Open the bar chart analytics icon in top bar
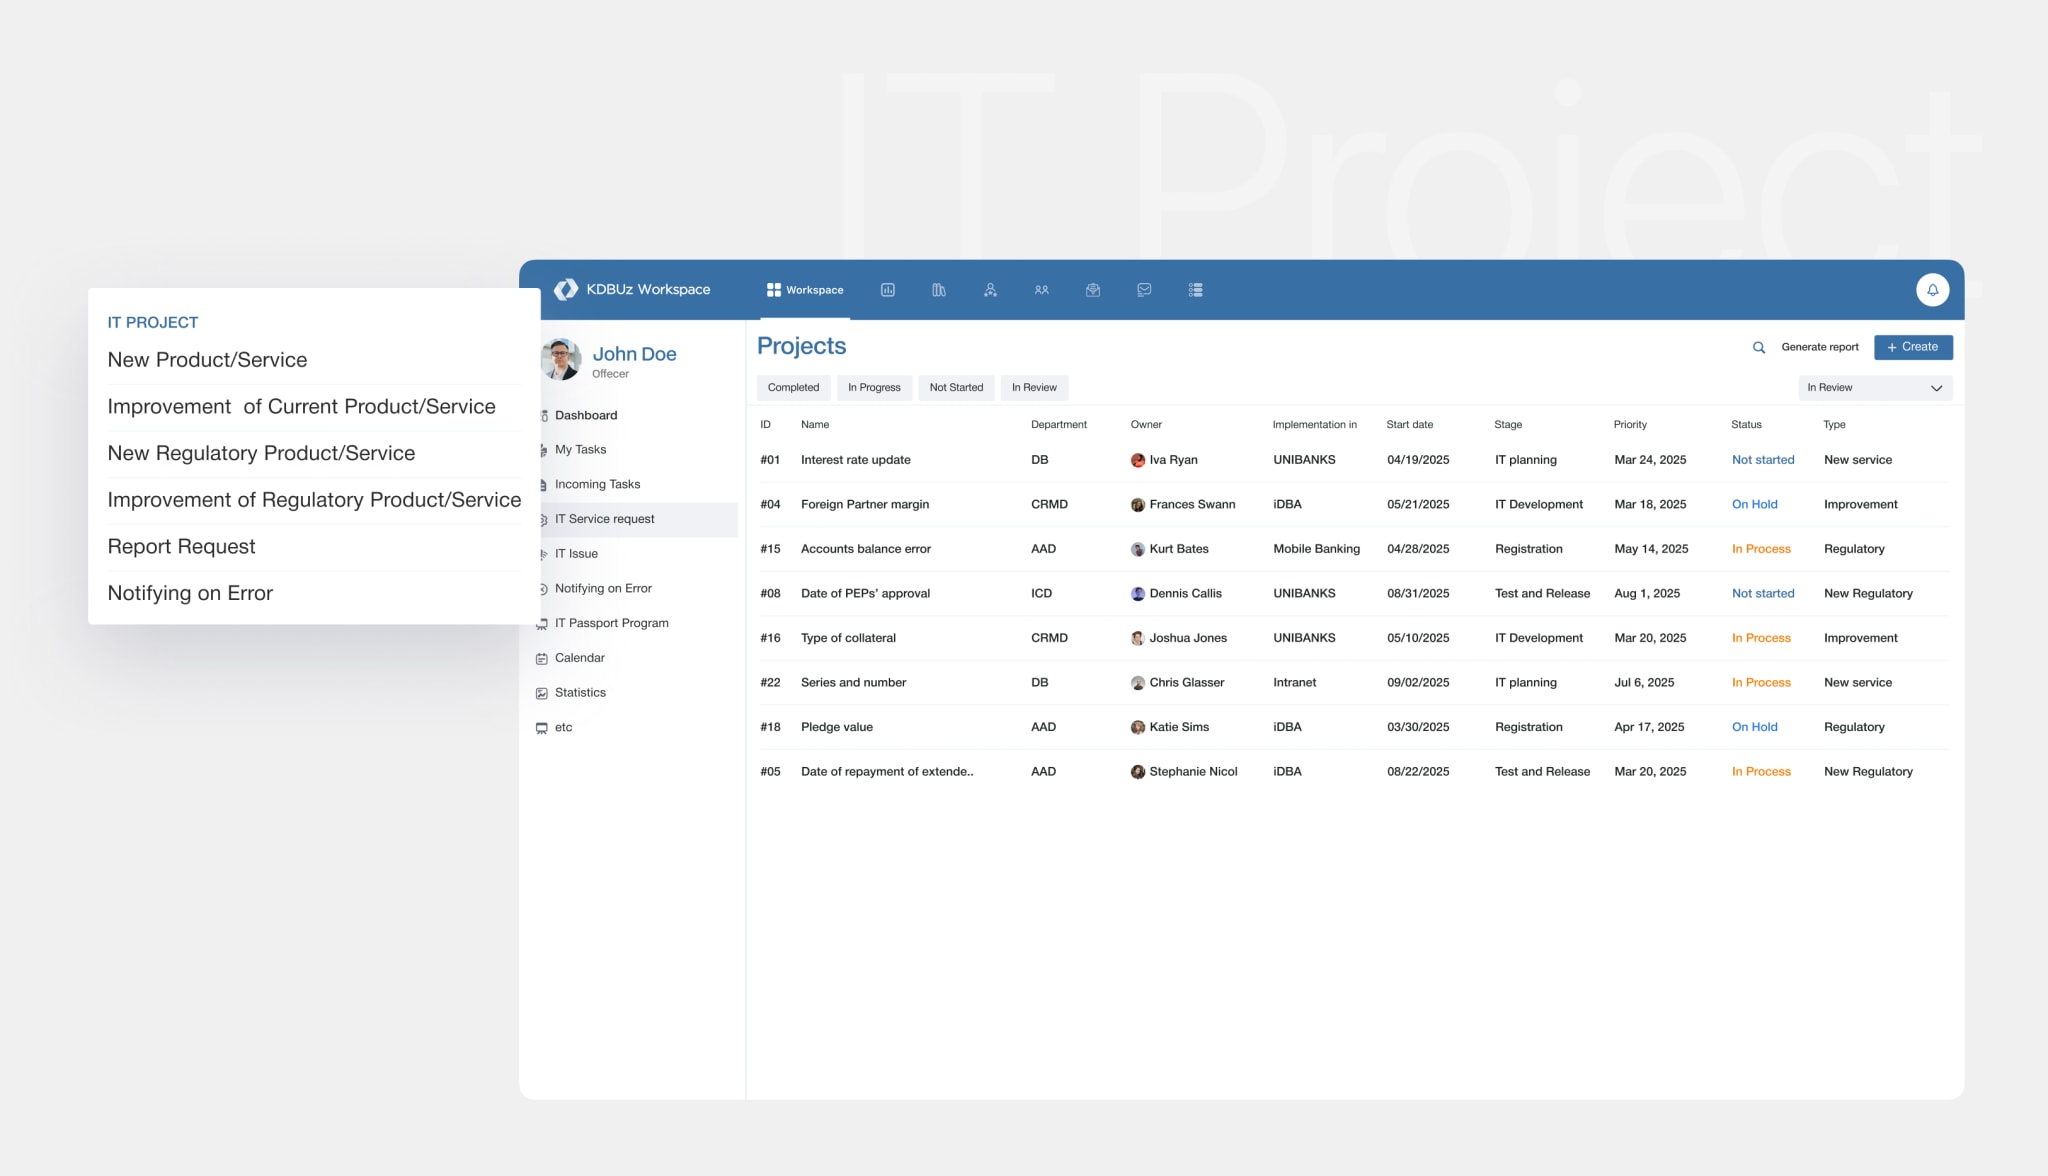2048x1176 pixels. pos(887,290)
